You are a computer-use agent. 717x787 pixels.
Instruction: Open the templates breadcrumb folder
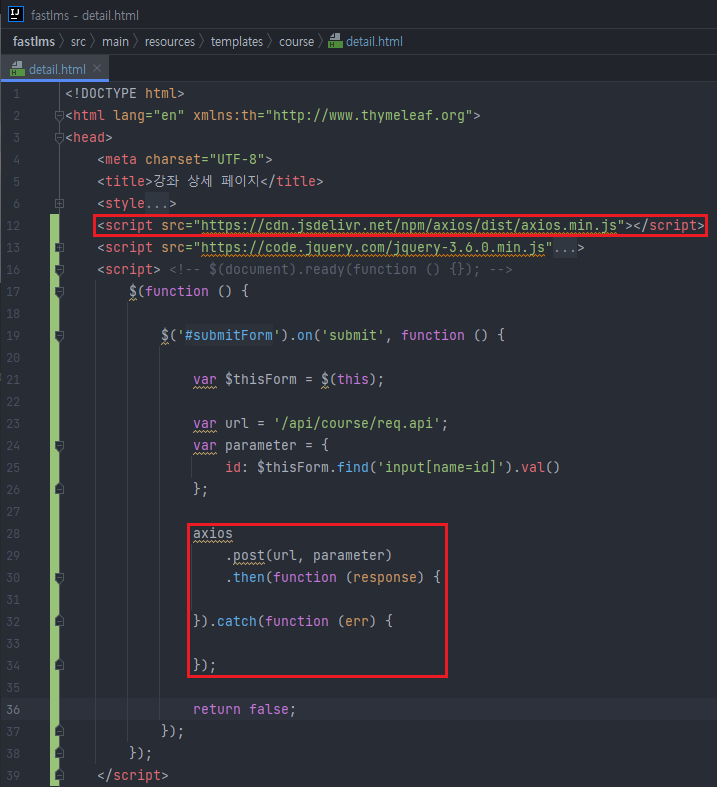[x=237, y=42]
